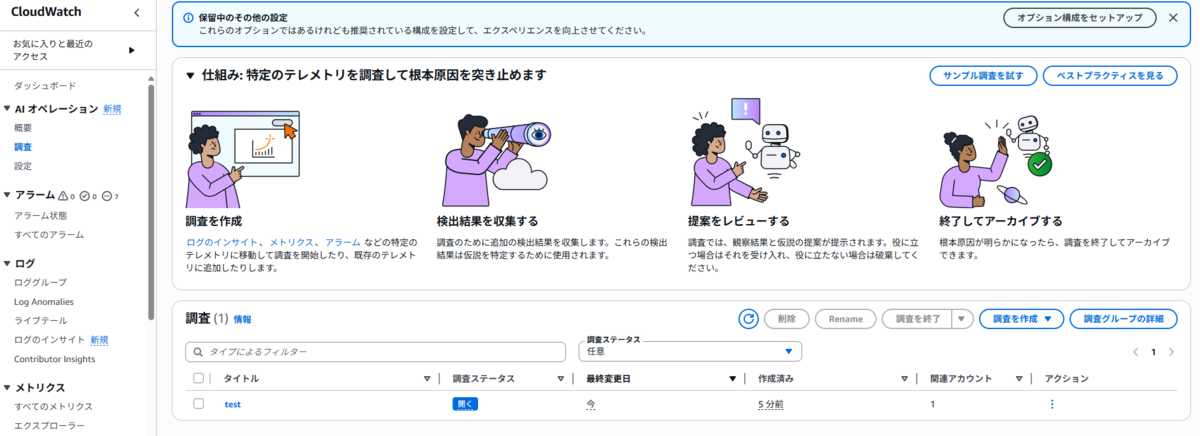Open the アラーム link in description
The image size is (1200, 436).
343,243
